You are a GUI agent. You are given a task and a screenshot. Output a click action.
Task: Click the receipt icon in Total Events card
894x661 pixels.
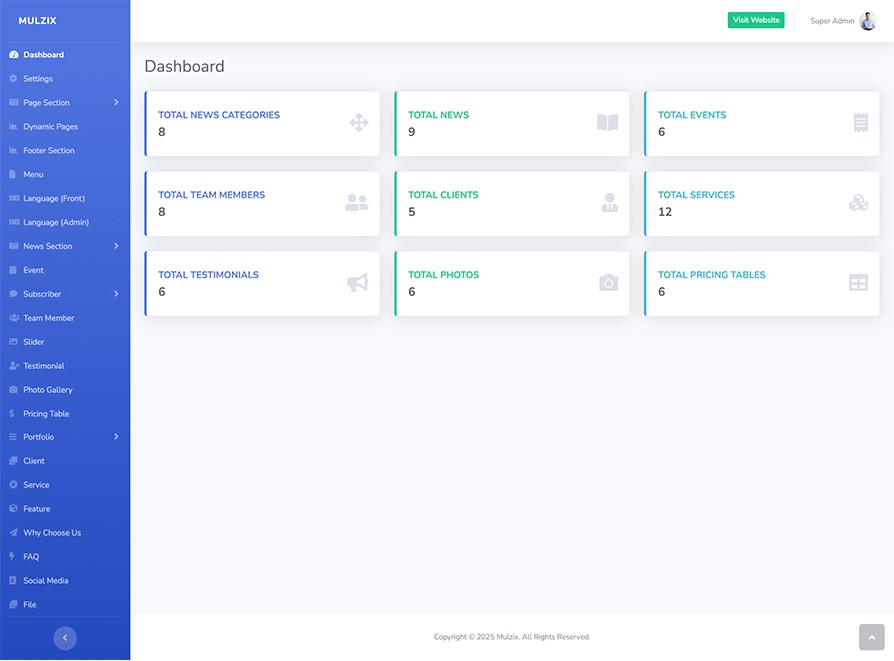click(x=860, y=123)
